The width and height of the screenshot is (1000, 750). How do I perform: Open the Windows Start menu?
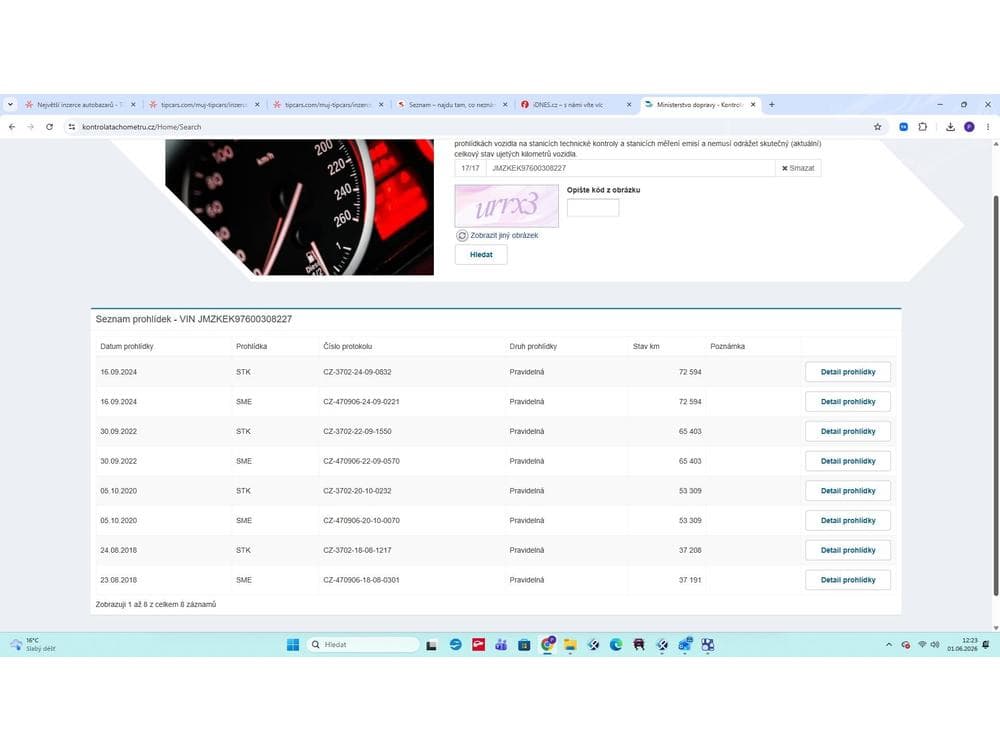point(293,645)
